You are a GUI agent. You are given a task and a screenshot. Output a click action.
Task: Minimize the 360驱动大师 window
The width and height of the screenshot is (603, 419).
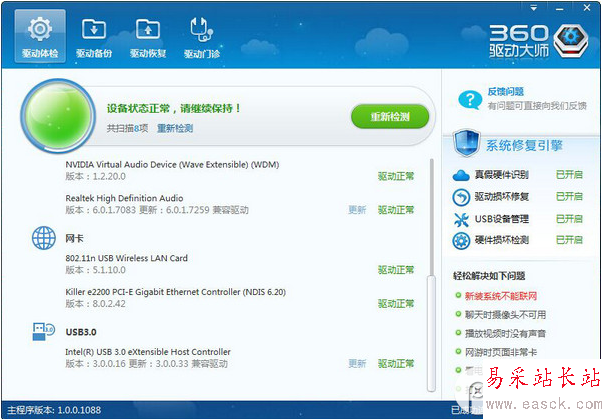560,8
